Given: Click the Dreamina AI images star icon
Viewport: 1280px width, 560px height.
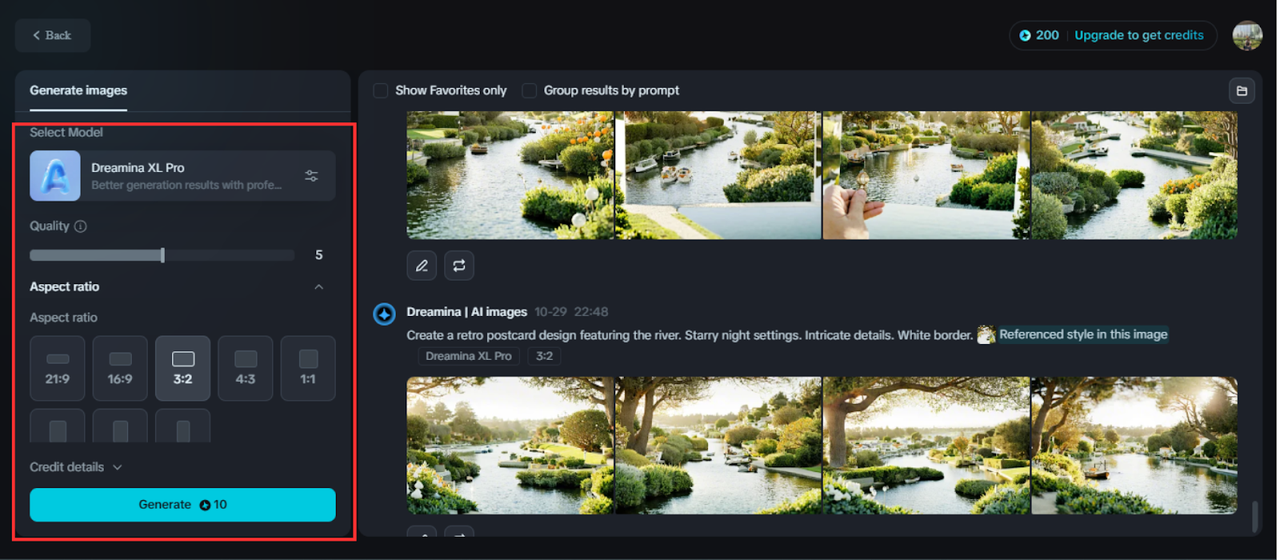Looking at the screenshot, I should click(385, 314).
